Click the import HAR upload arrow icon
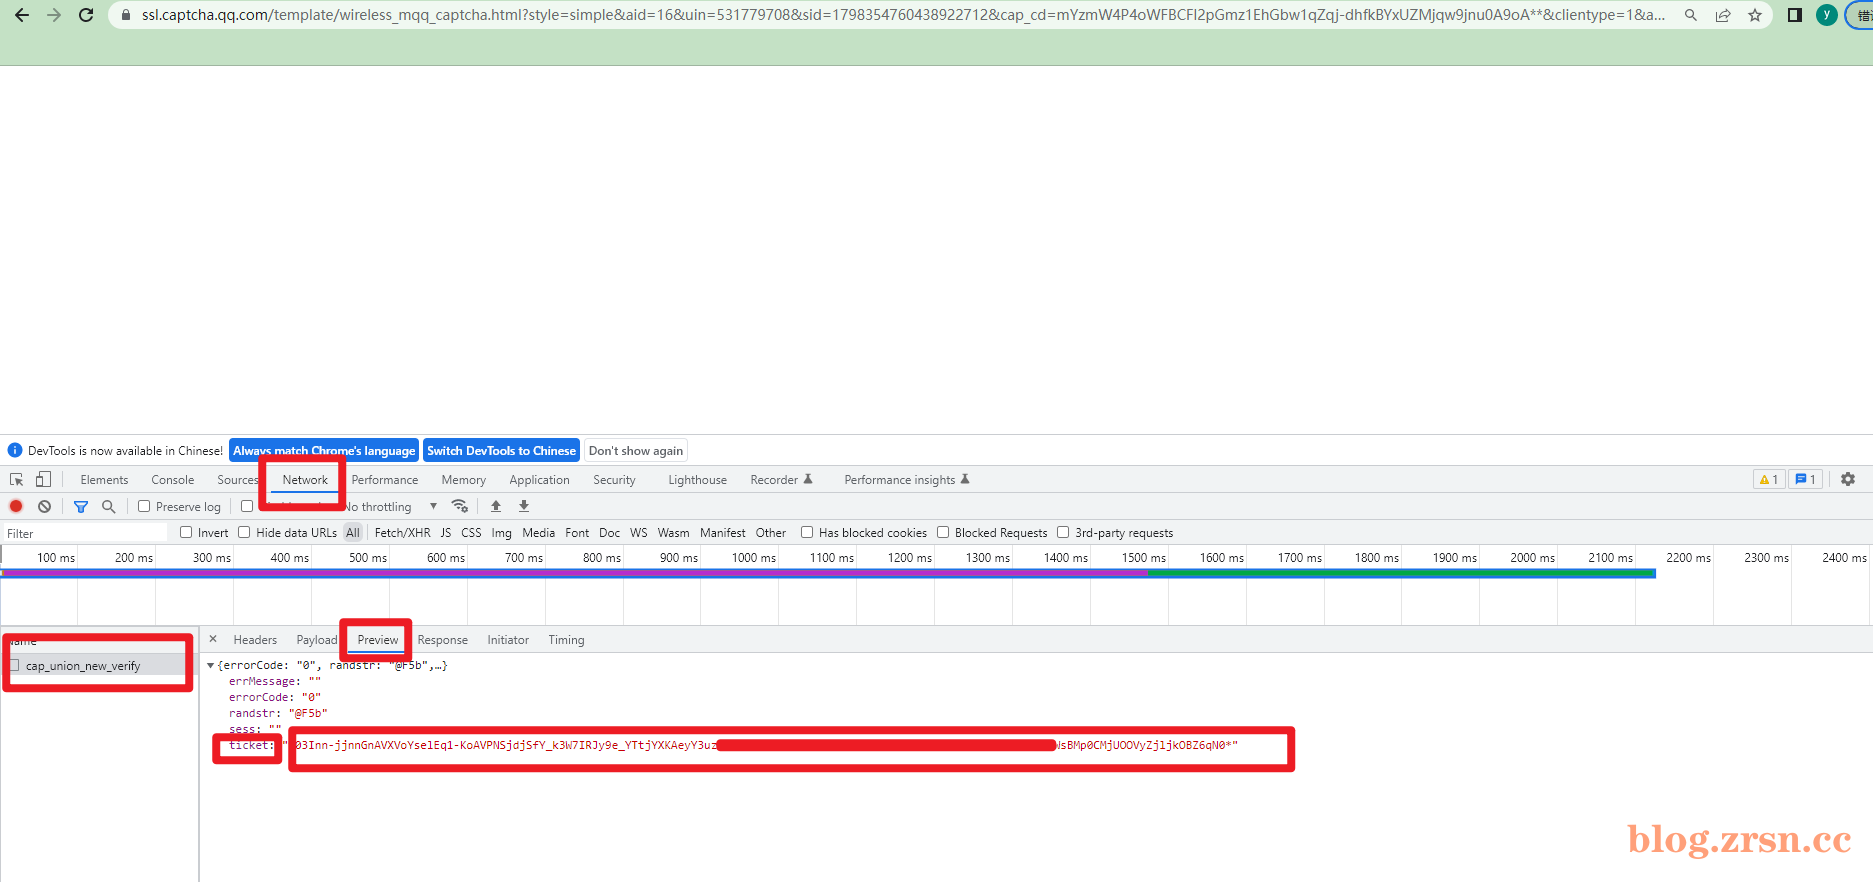Screen dimensions: 1873x882 point(496,506)
